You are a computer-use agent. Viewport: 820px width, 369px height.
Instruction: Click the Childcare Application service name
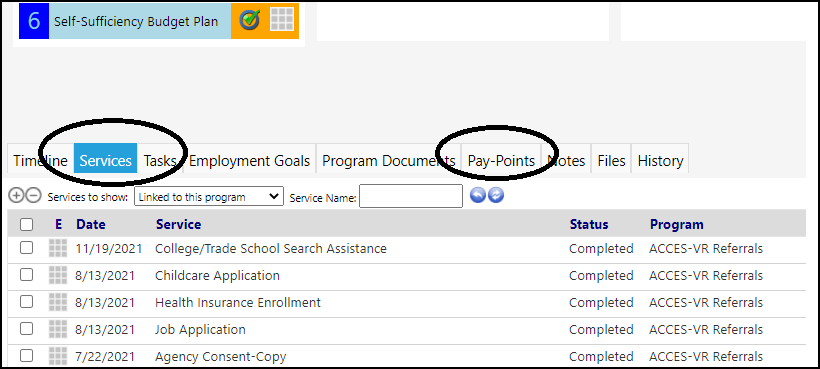[x=218, y=275]
